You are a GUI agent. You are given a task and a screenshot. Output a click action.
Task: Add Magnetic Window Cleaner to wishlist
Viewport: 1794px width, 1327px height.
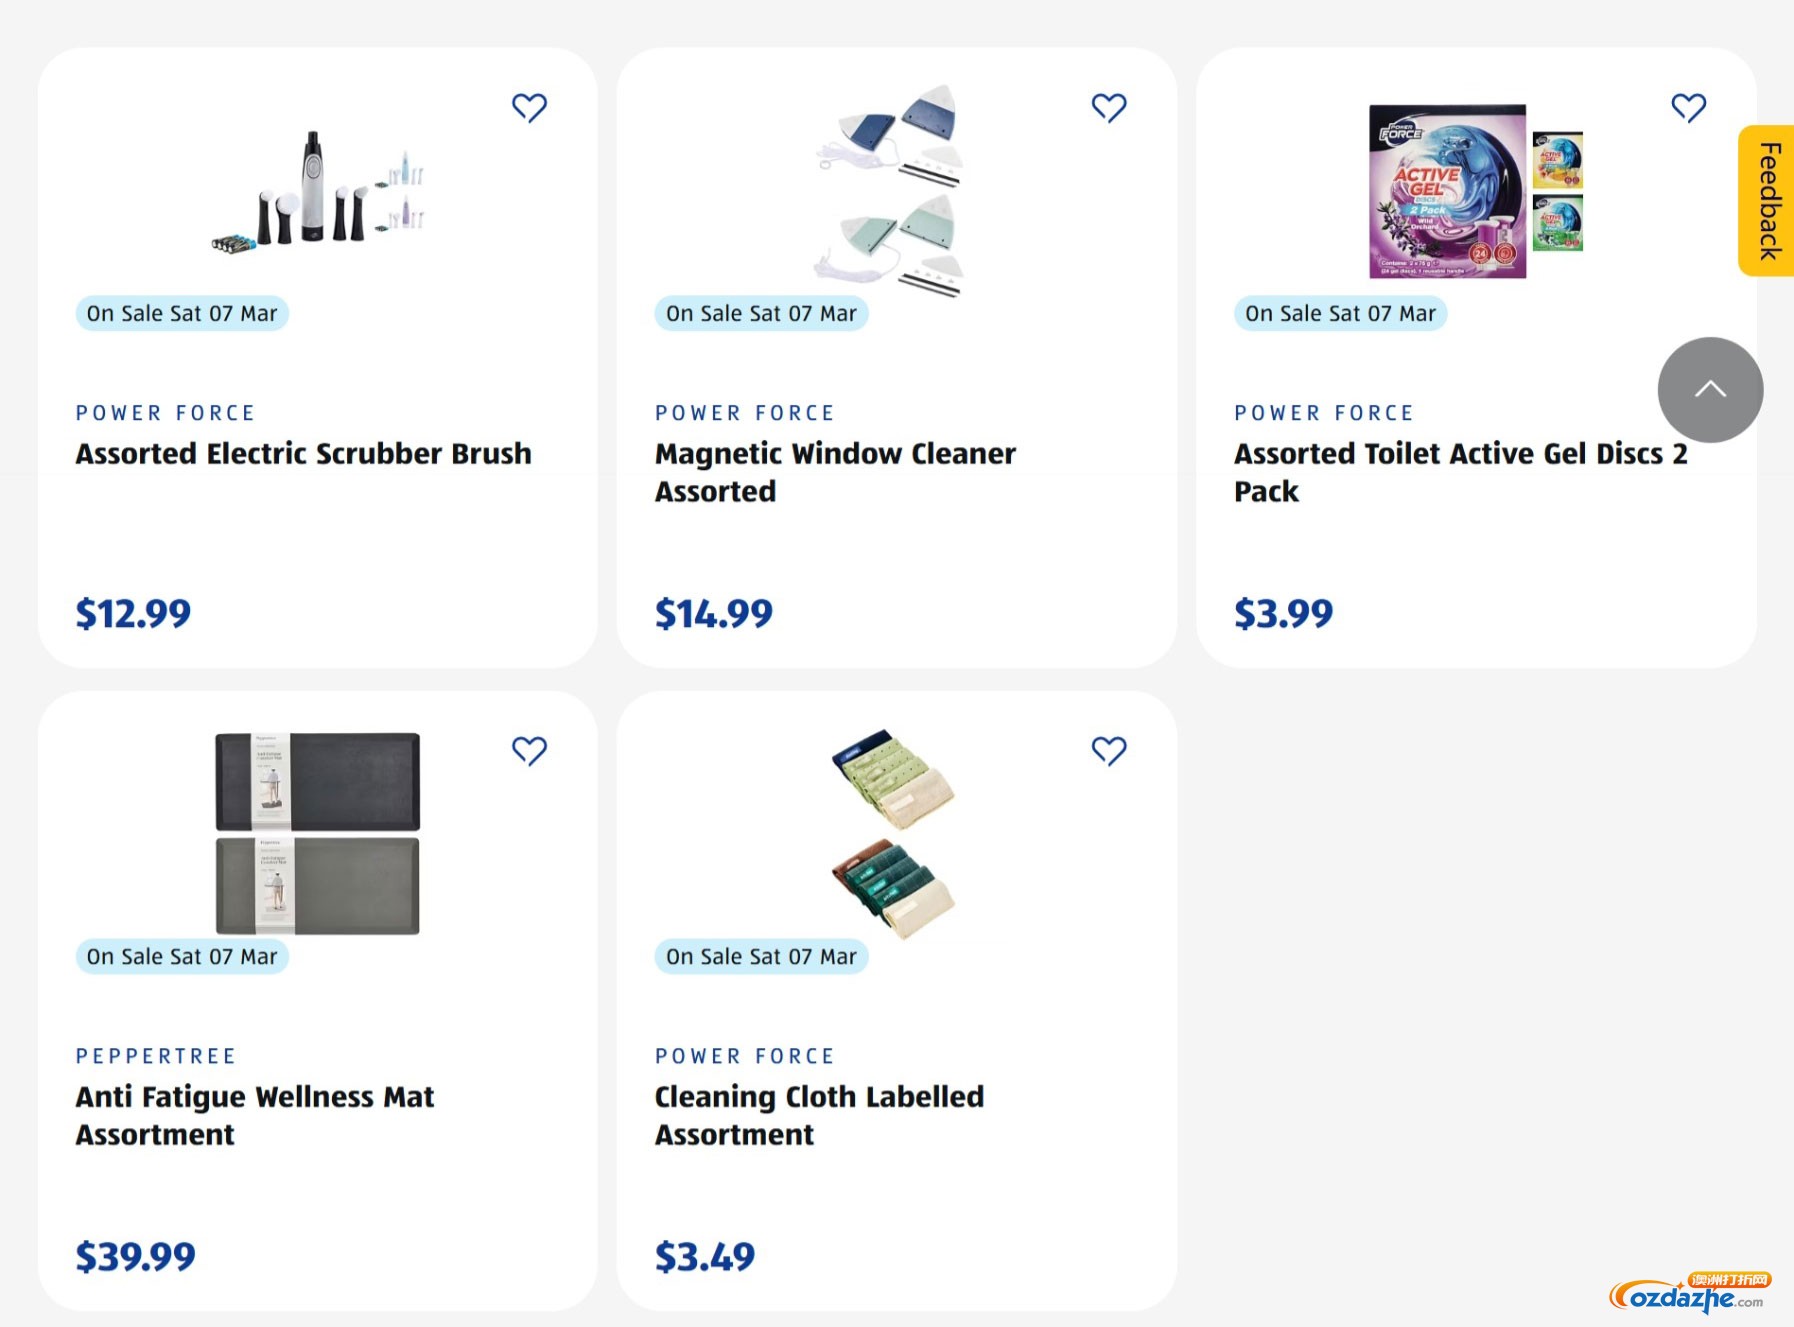(x=1108, y=107)
